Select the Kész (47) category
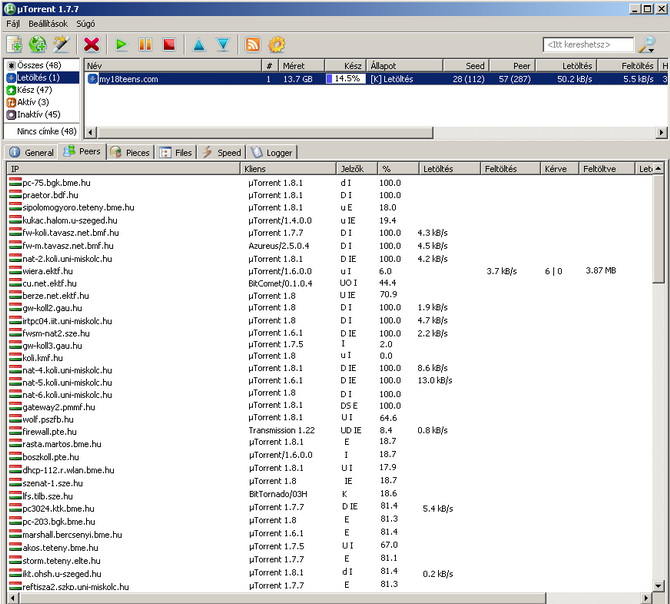Viewport: 670px width, 604px height. click(29, 90)
